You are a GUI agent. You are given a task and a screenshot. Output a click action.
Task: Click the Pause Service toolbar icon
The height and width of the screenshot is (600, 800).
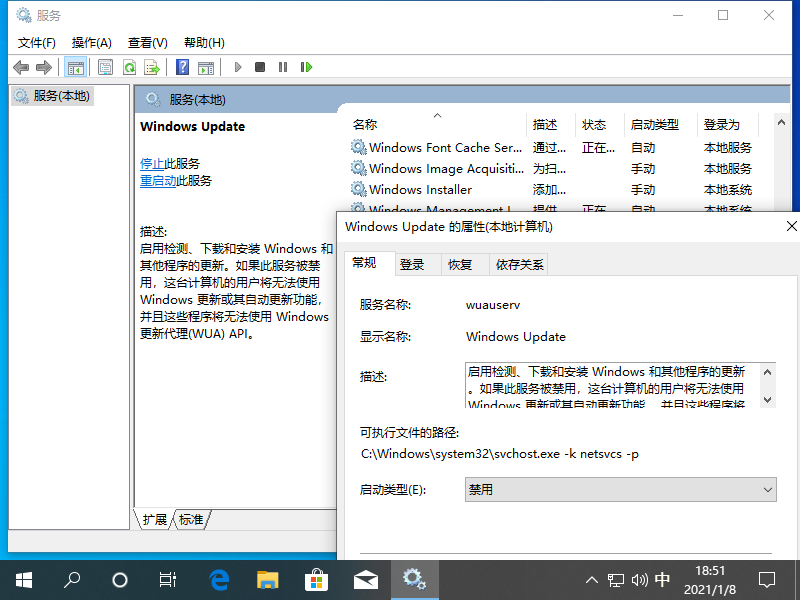[x=283, y=67]
